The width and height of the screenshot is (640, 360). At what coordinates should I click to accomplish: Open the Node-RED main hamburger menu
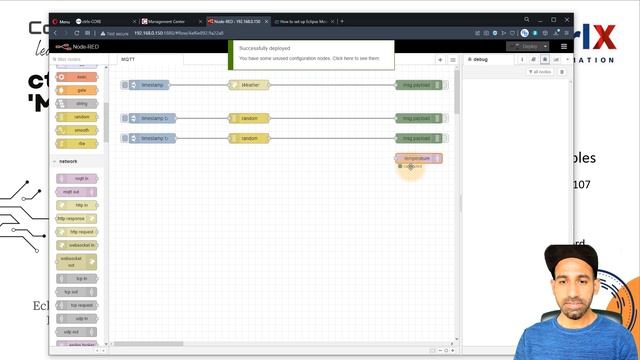tap(564, 47)
